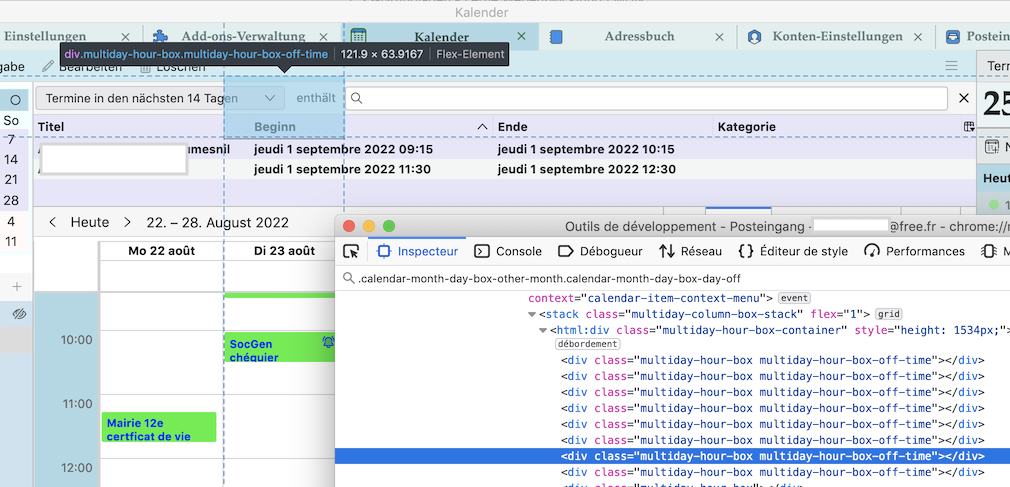Open the hamburger menu in calendar toolbar
This screenshot has width=1010, height=487.
point(951,66)
